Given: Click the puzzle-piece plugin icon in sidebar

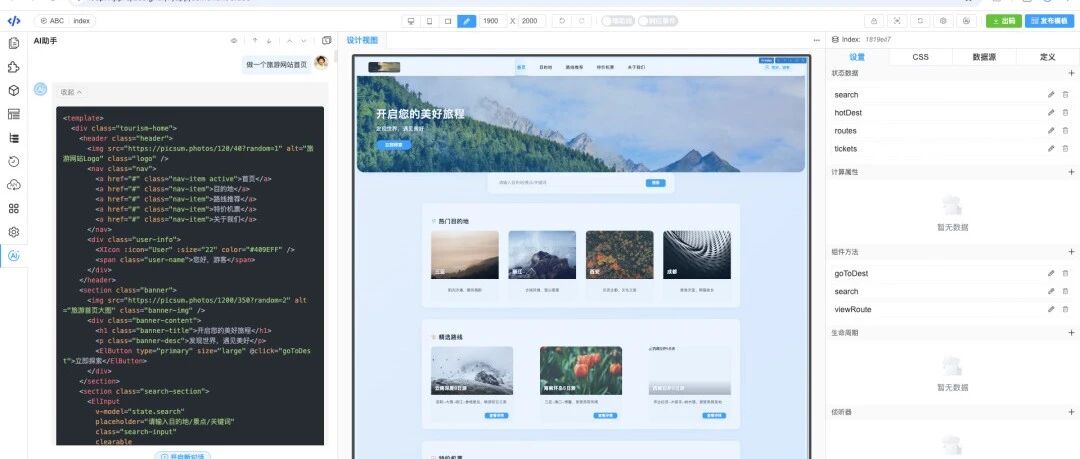Looking at the screenshot, I should (x=13, y=67).
